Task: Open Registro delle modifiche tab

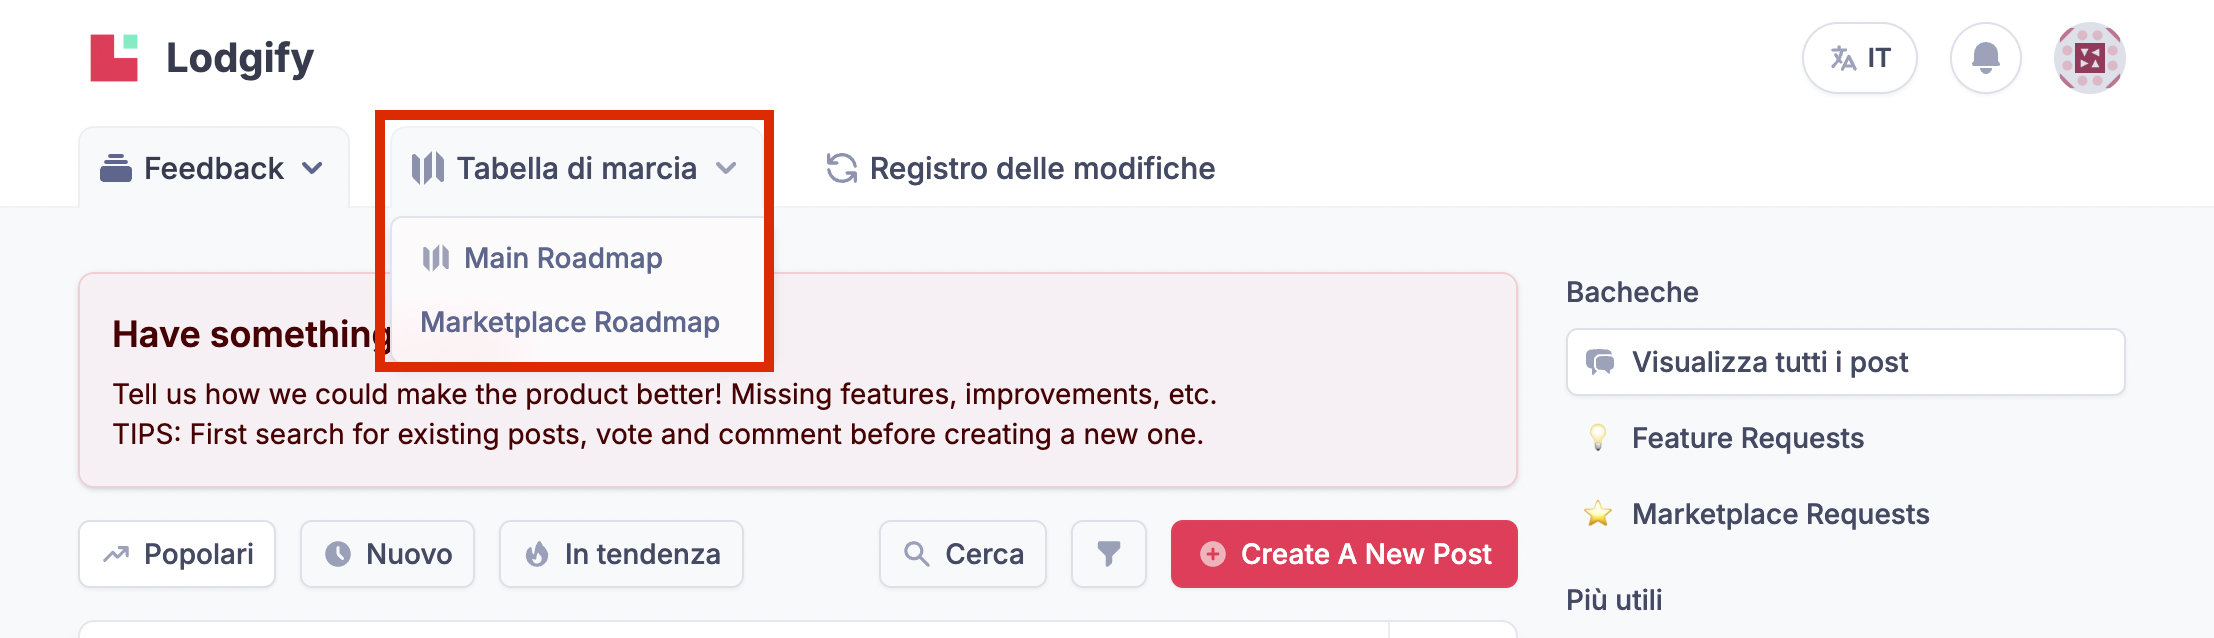Action: coord(1020,168)
